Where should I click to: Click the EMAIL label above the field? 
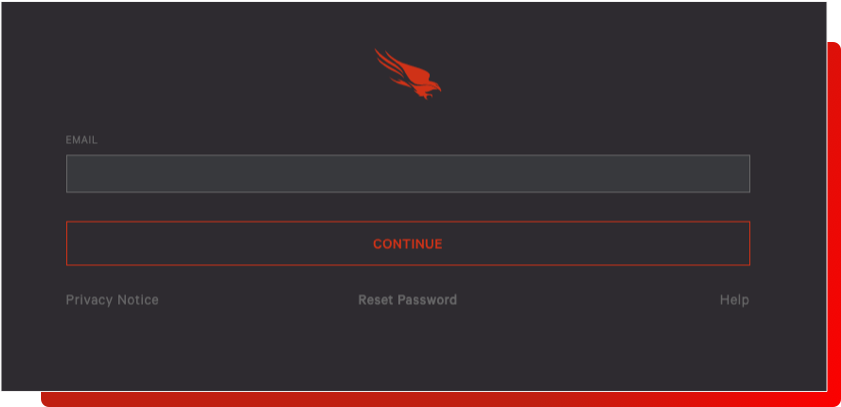(82, 140)
